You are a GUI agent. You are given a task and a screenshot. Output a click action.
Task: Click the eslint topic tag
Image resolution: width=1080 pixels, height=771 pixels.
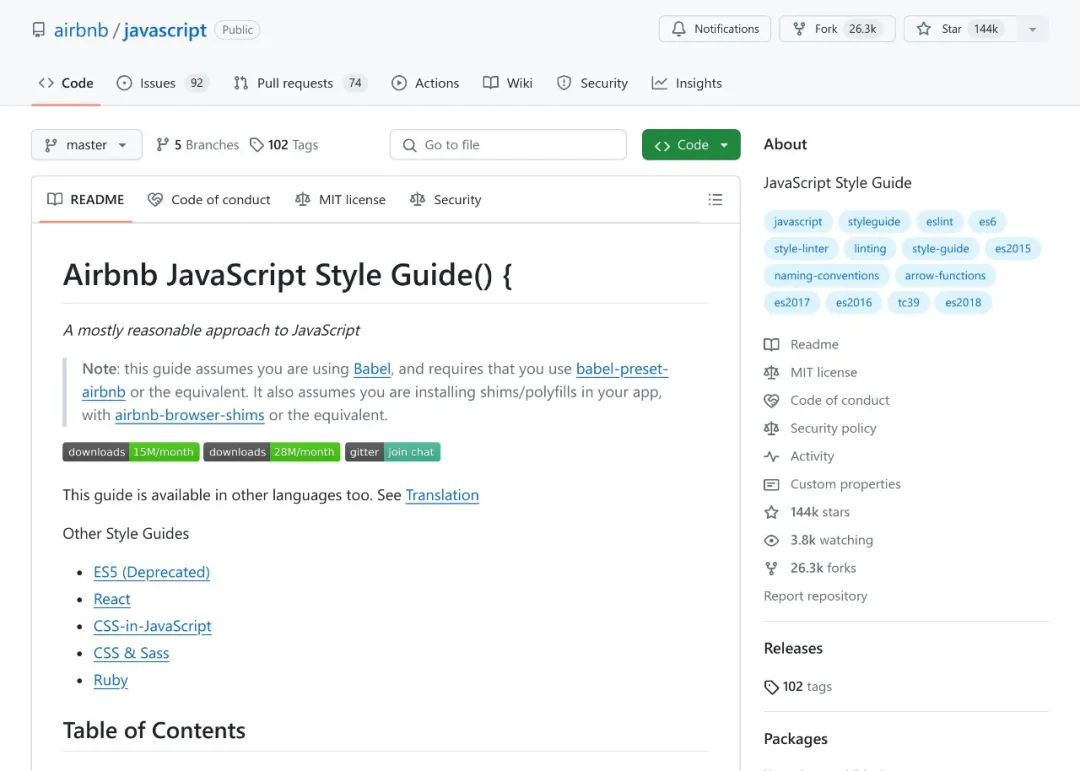pos(939,222)
